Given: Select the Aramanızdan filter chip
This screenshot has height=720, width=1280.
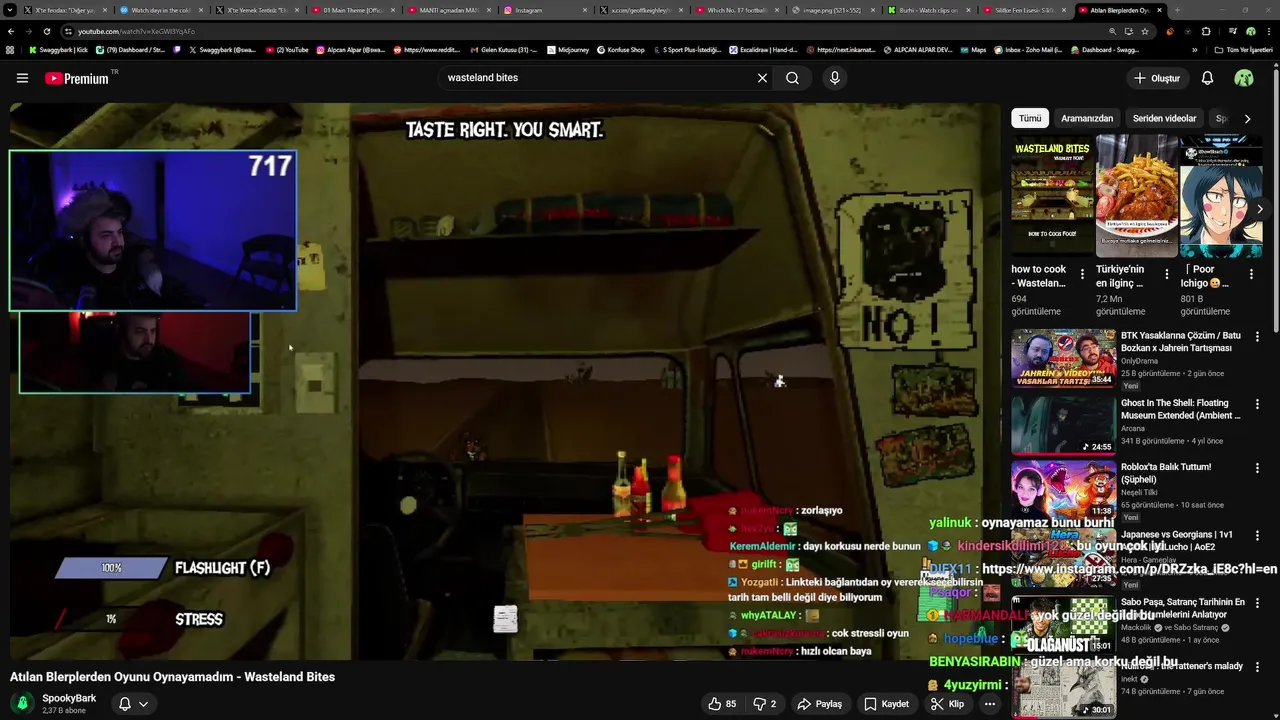Looking at the screenshot, I should pos(1087,118).
